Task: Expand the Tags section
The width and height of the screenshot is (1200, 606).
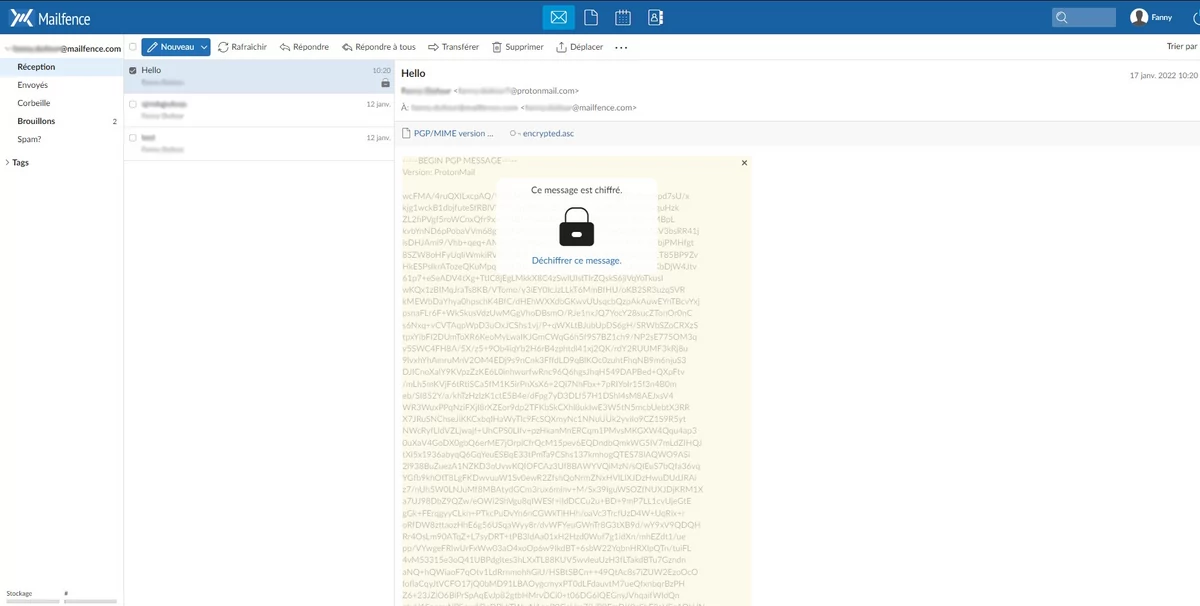Action: [8, 162]
